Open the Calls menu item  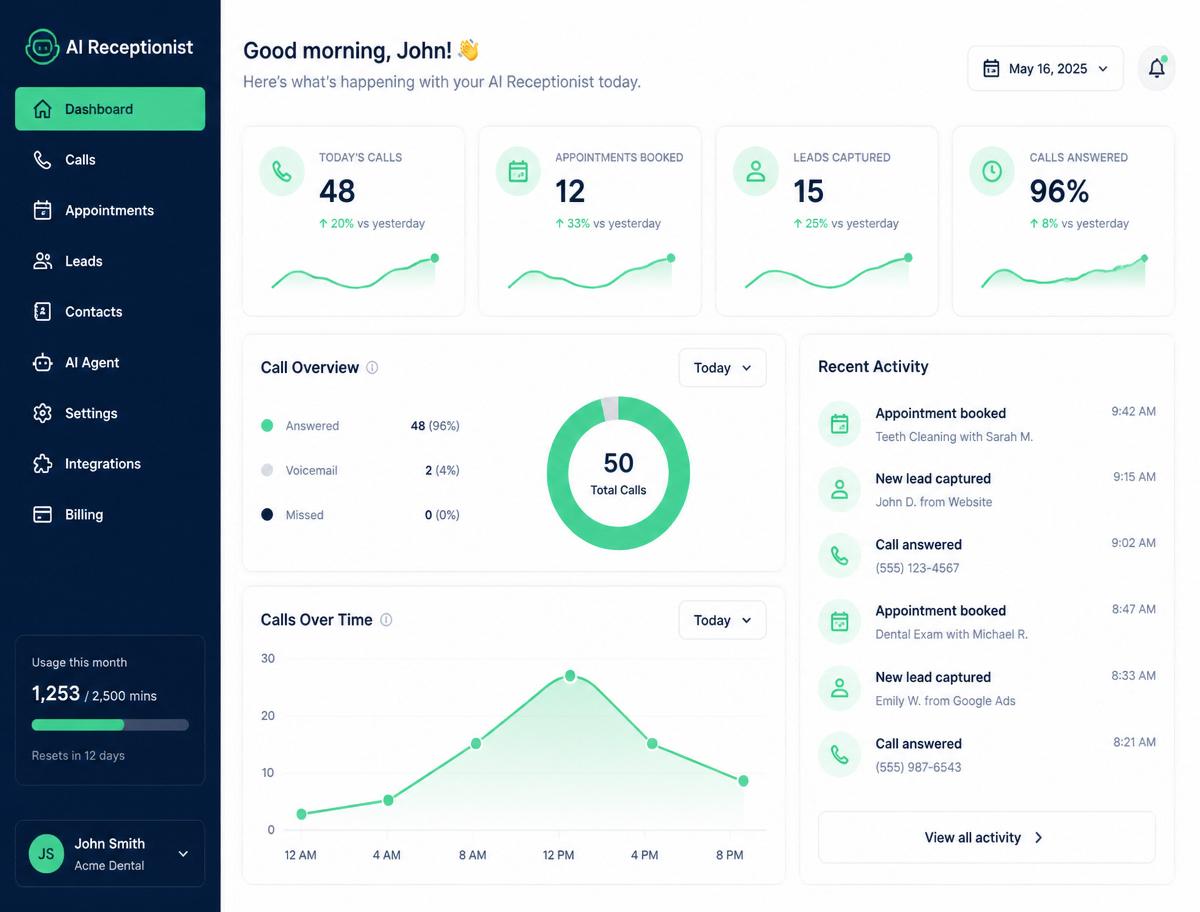110,160
